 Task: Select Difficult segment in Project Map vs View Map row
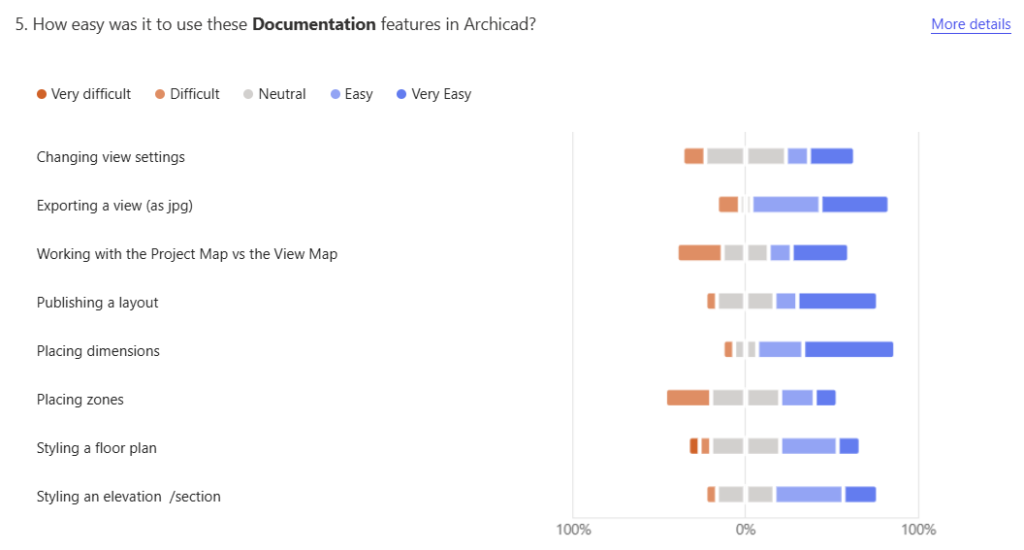point(699,253)
